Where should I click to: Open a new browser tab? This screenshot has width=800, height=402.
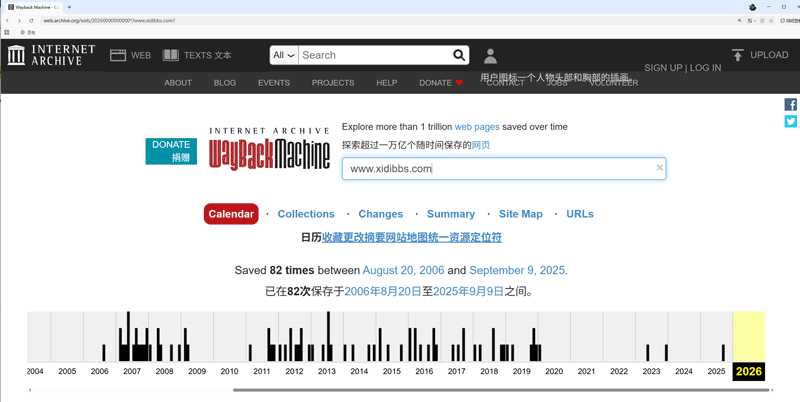69,7
